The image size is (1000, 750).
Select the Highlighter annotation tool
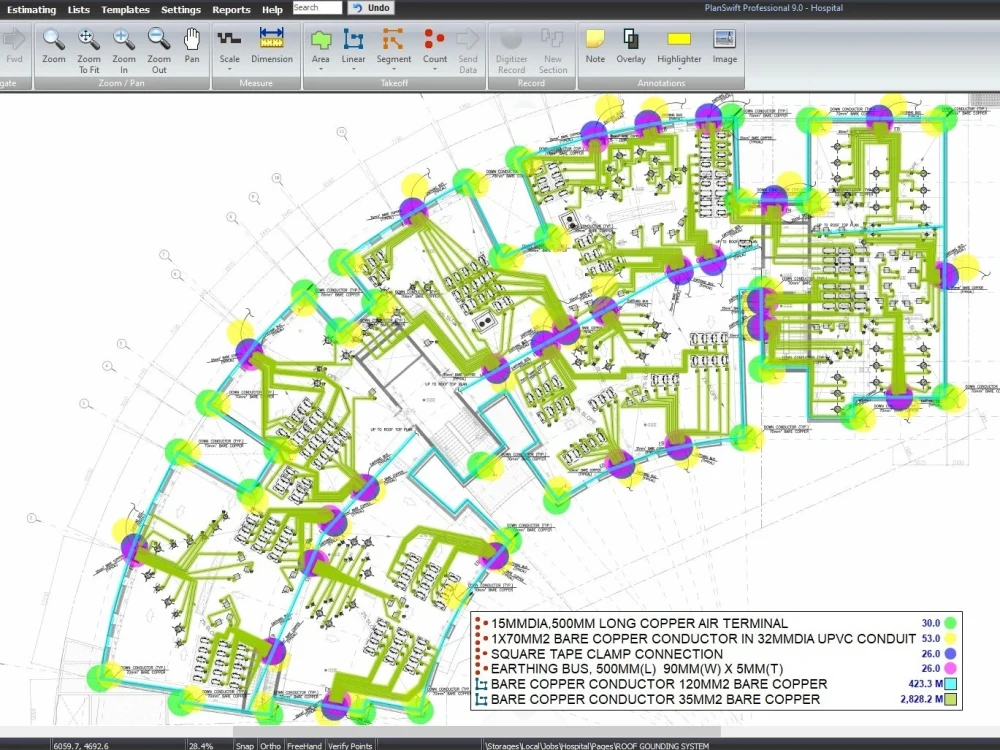pos(679,46)
